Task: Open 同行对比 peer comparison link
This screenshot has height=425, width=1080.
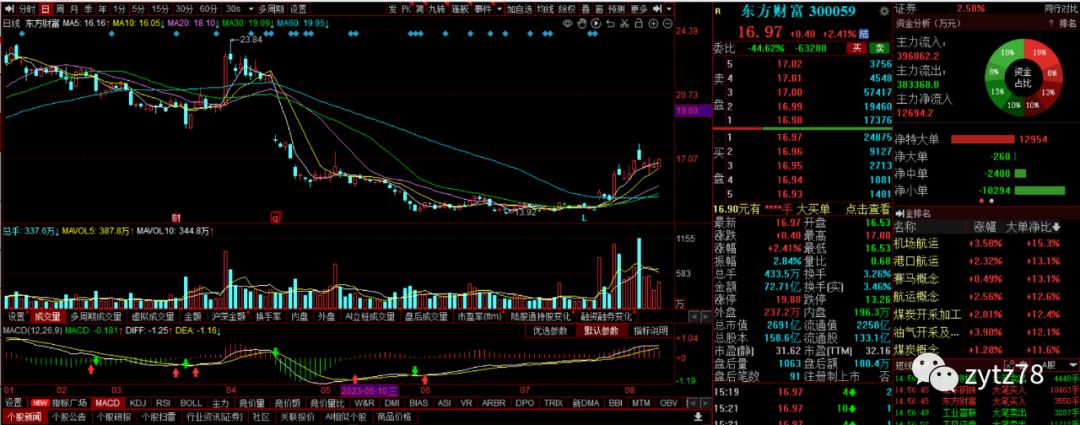Action: (1061, 9)
